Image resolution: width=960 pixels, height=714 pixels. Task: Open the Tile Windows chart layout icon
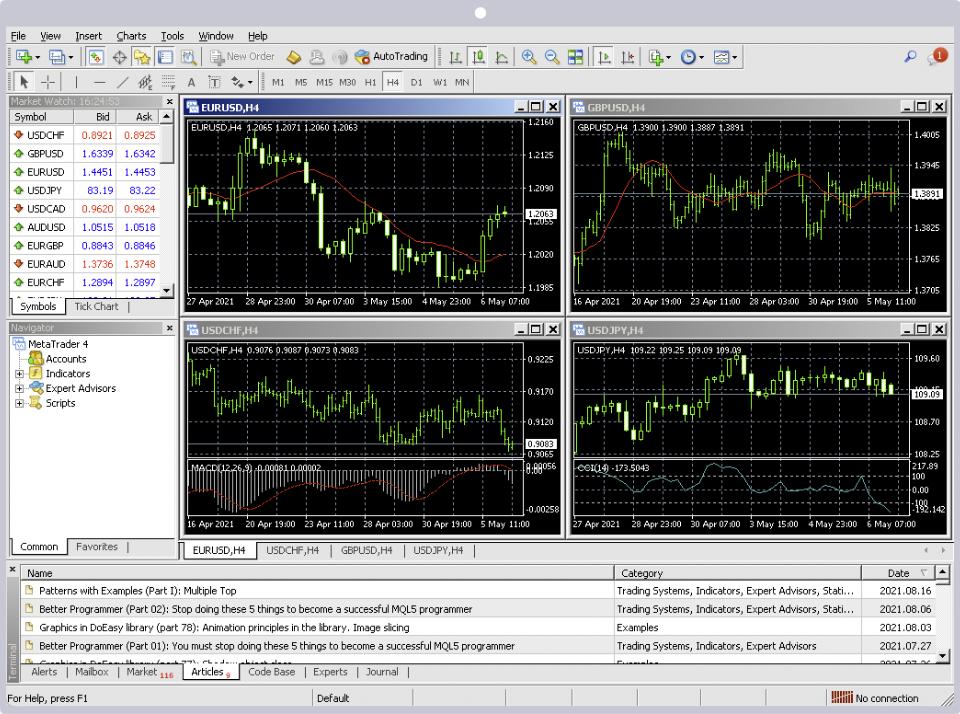click(575, 58)
